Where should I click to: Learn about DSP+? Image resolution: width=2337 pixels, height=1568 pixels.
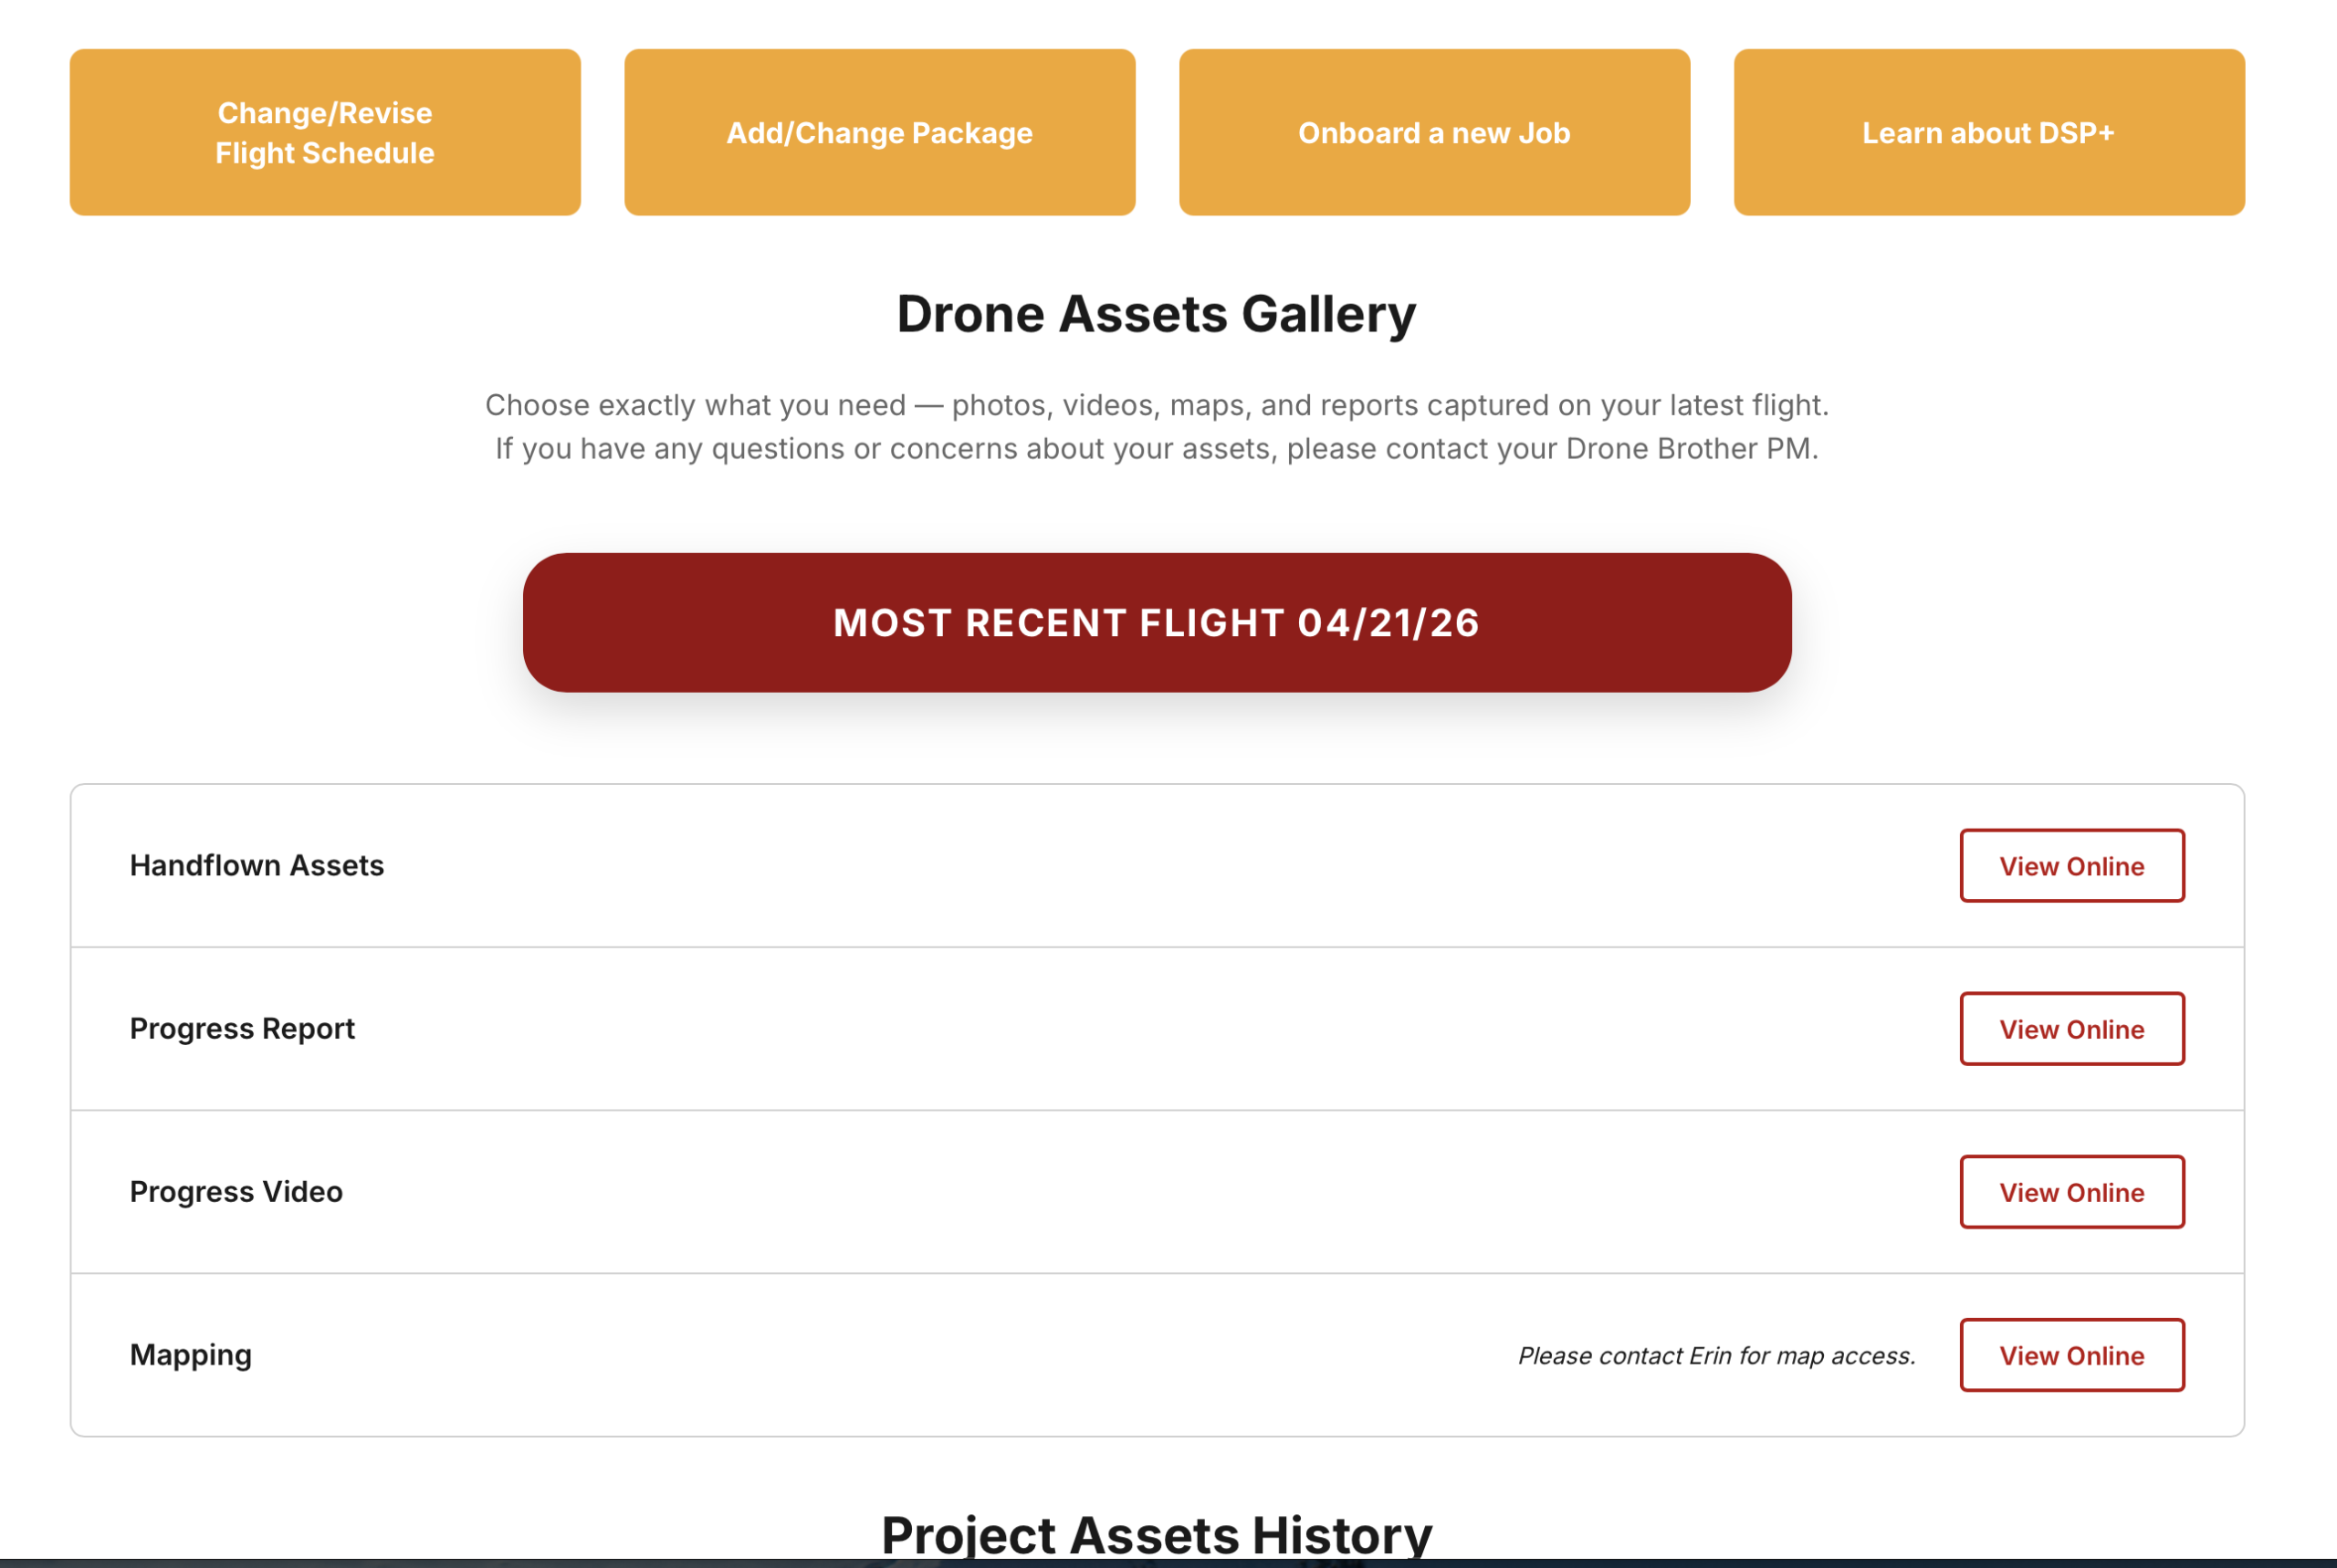(1988, 131)
